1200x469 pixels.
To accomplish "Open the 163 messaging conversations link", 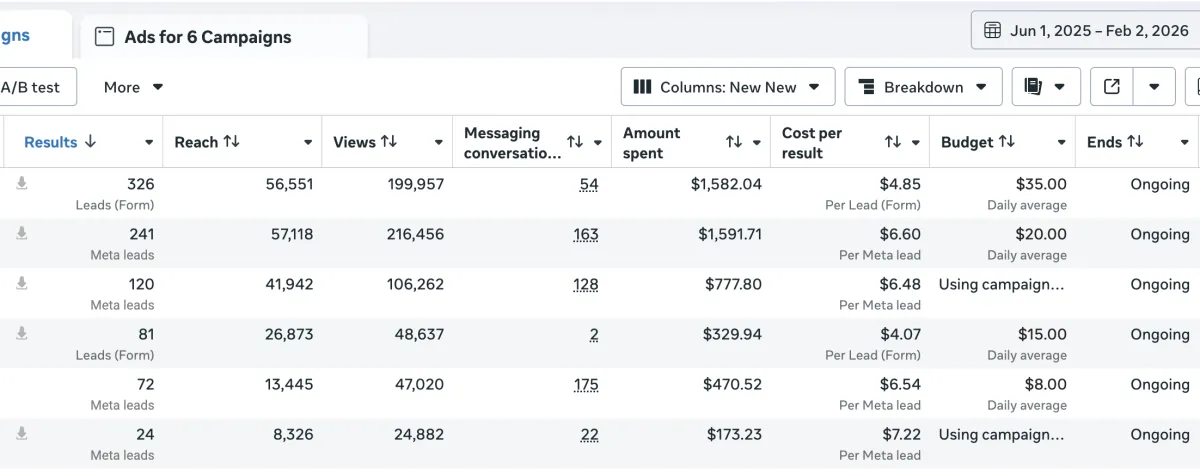I will [586, 234].
